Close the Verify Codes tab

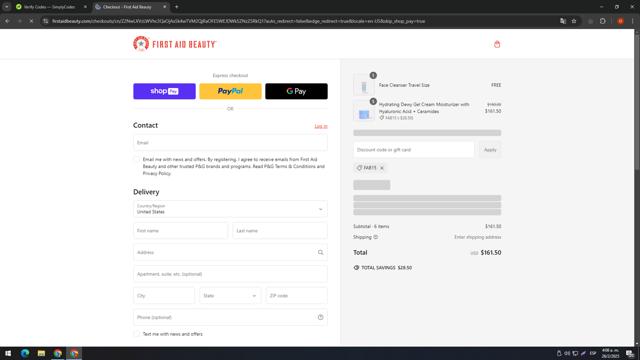(x=85, y=7)
